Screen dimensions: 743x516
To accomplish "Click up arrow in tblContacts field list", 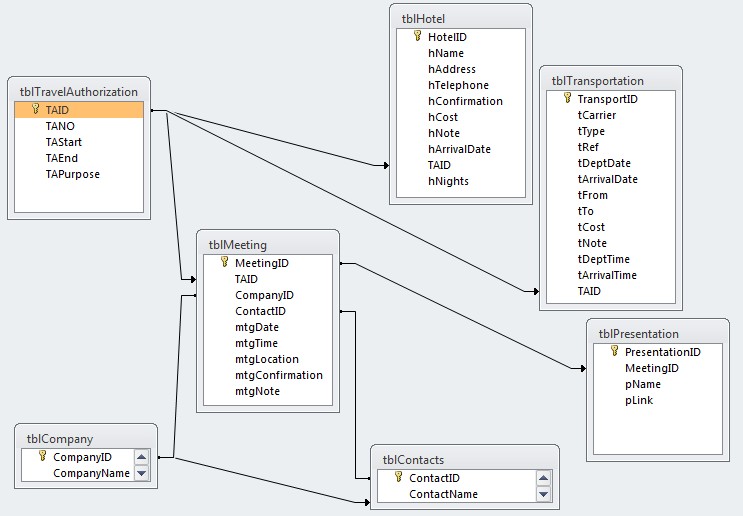I will pos(543,478).
